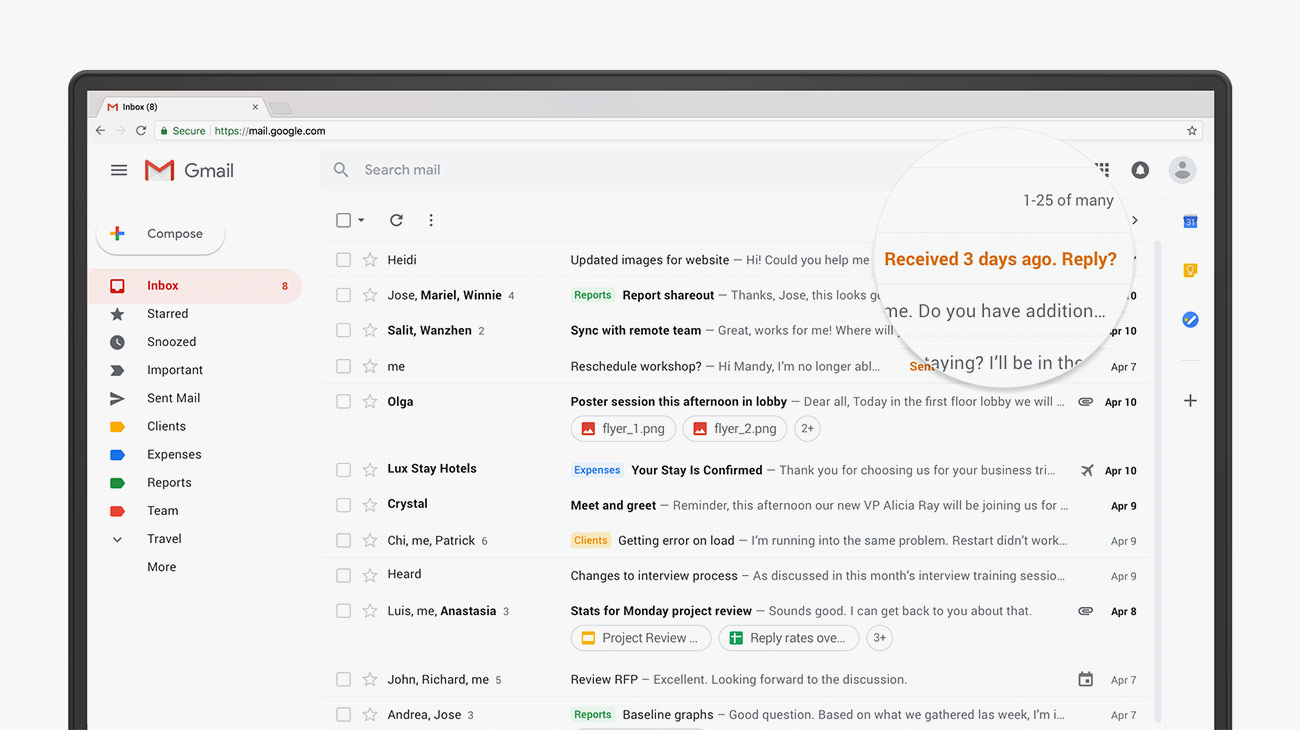The image size is (1300, 730).
Task: Open Google Keep from side panel
Action: (x=1190, y=271)
